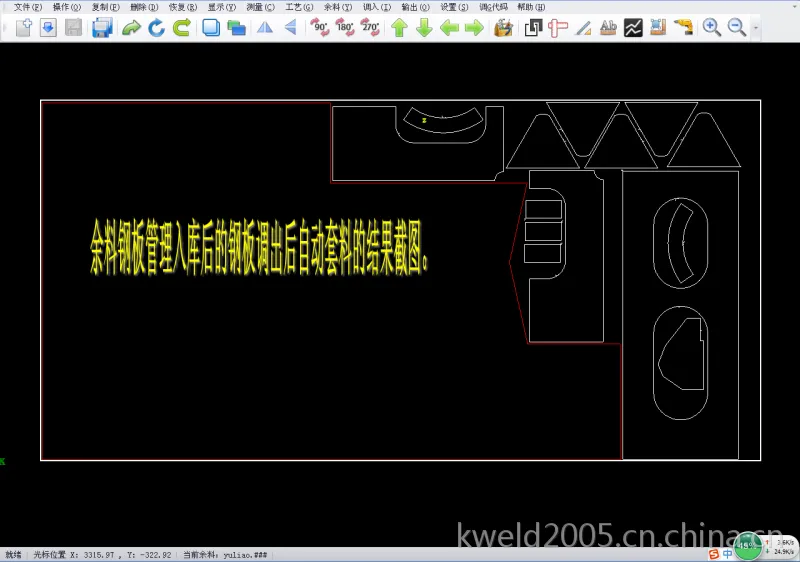Screen dimensions: 800x562
Task: Open the 测量(C) menu
Action: 260,7
